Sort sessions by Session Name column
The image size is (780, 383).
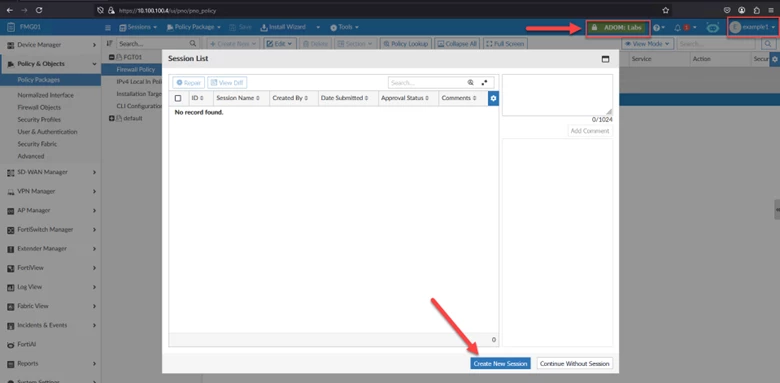pos(238,98)
